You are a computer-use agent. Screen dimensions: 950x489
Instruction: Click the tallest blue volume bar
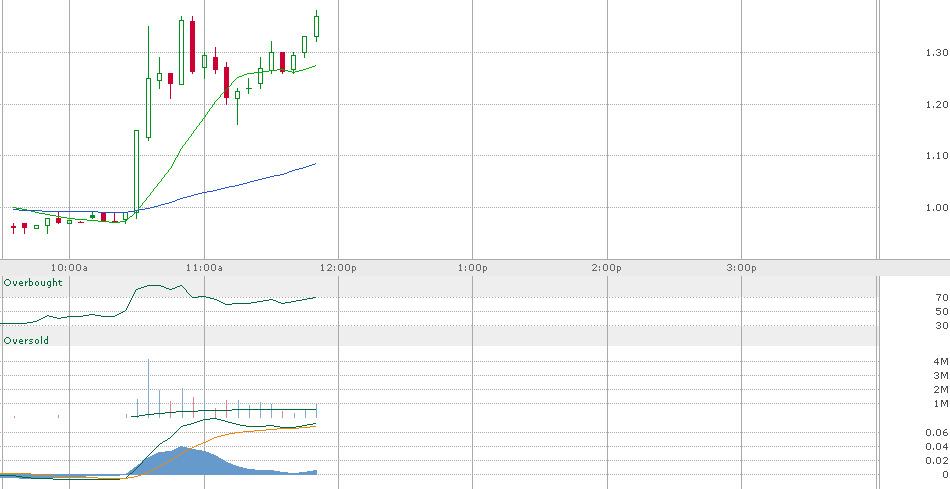coord(148,388)
